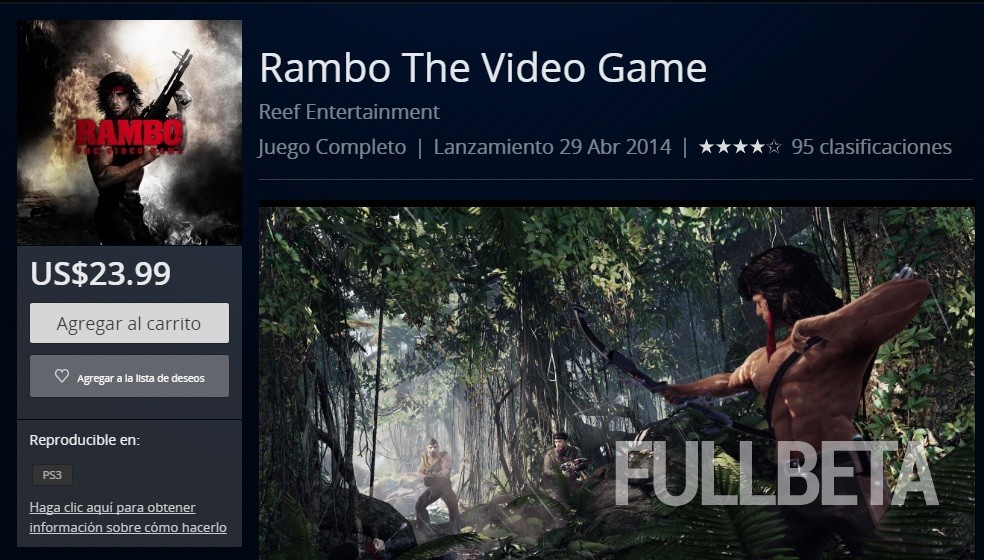Open the Reef Entertainment publisher link
The height and width of the screenshot is (560, 984).
349,112
